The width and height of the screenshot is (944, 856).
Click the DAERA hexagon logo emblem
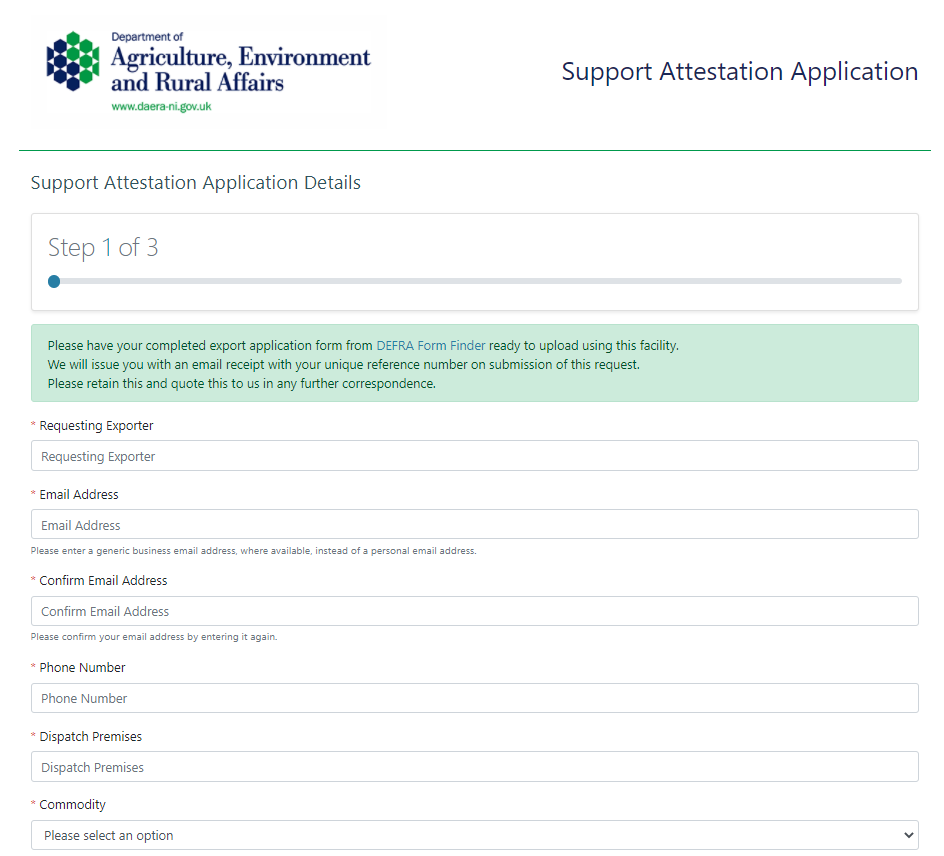[74, 61]
